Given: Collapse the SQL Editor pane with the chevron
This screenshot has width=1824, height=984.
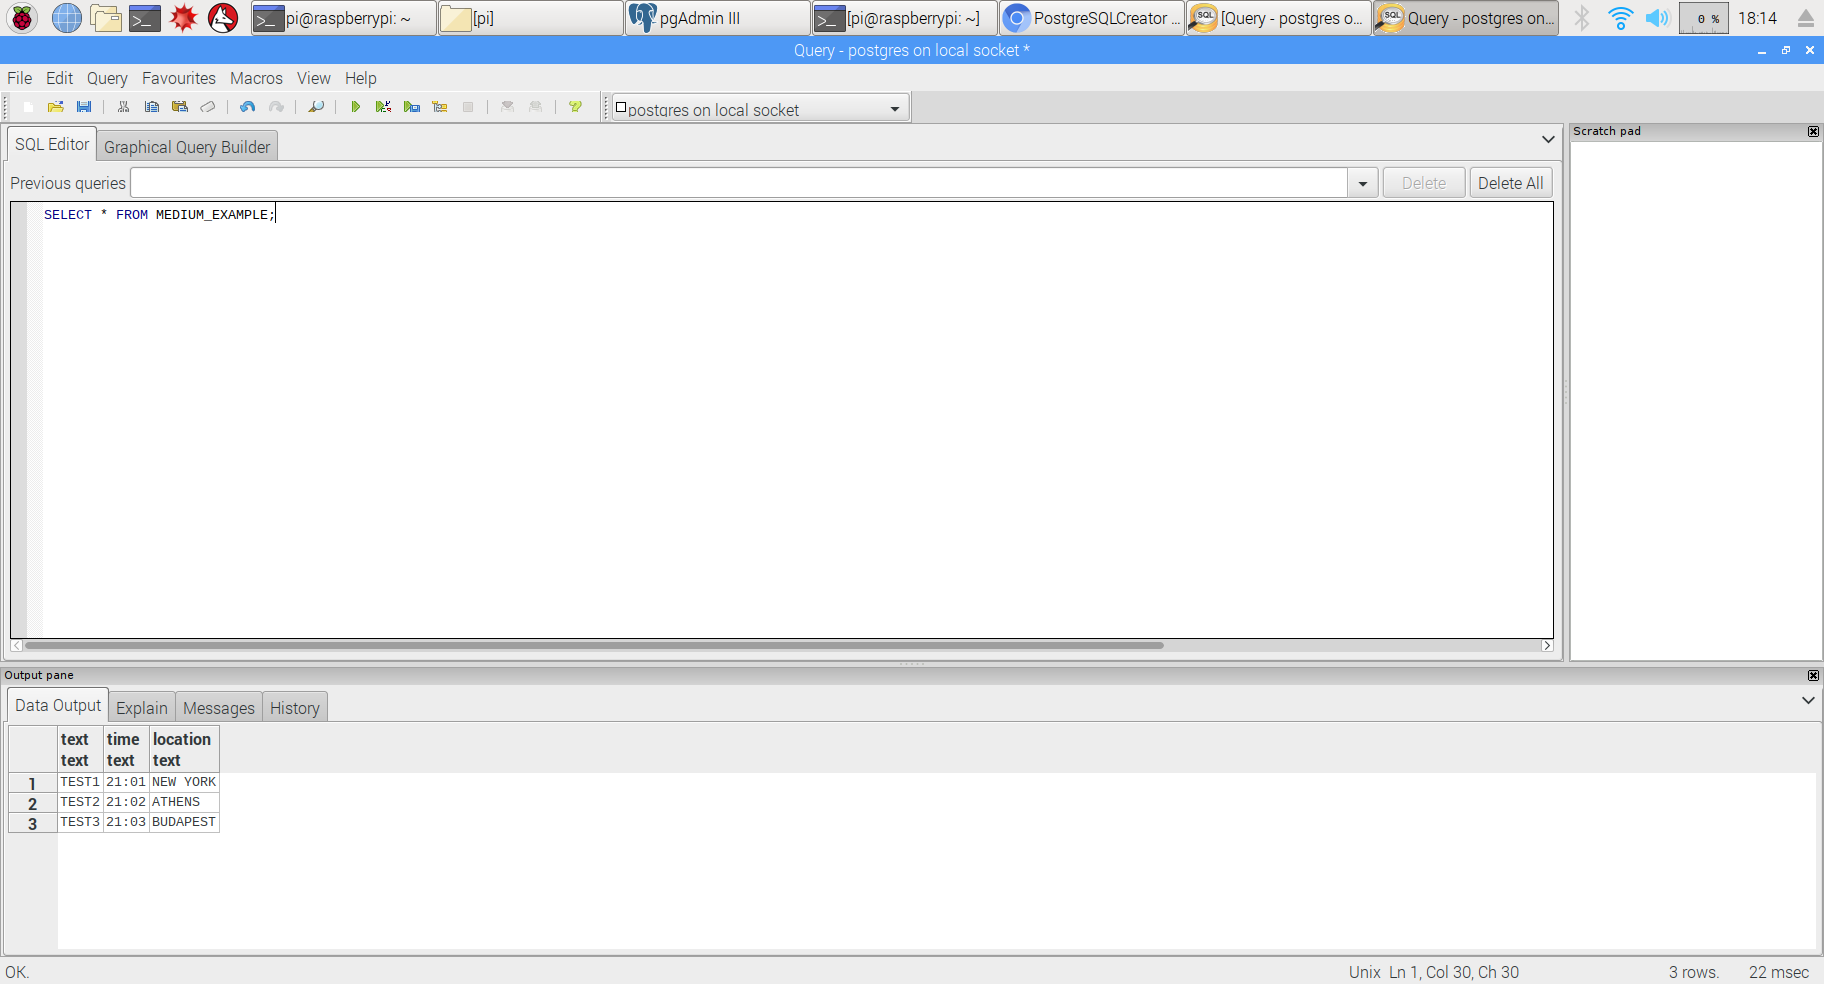Looking at the screenshot, I should click(x=1548, y=139).
